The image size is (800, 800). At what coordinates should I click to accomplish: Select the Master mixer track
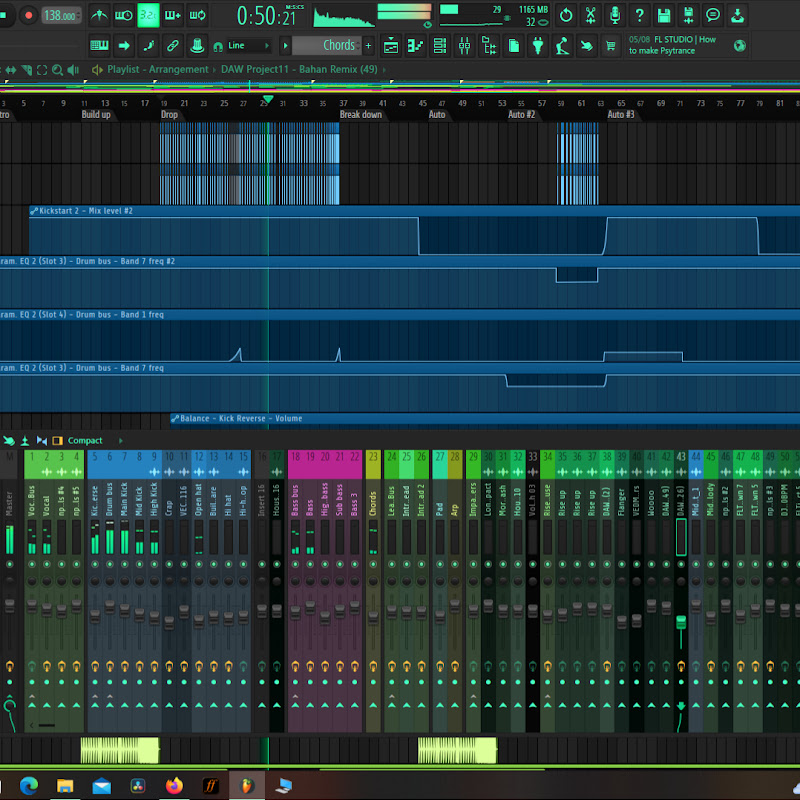click(x=11, y=500)
